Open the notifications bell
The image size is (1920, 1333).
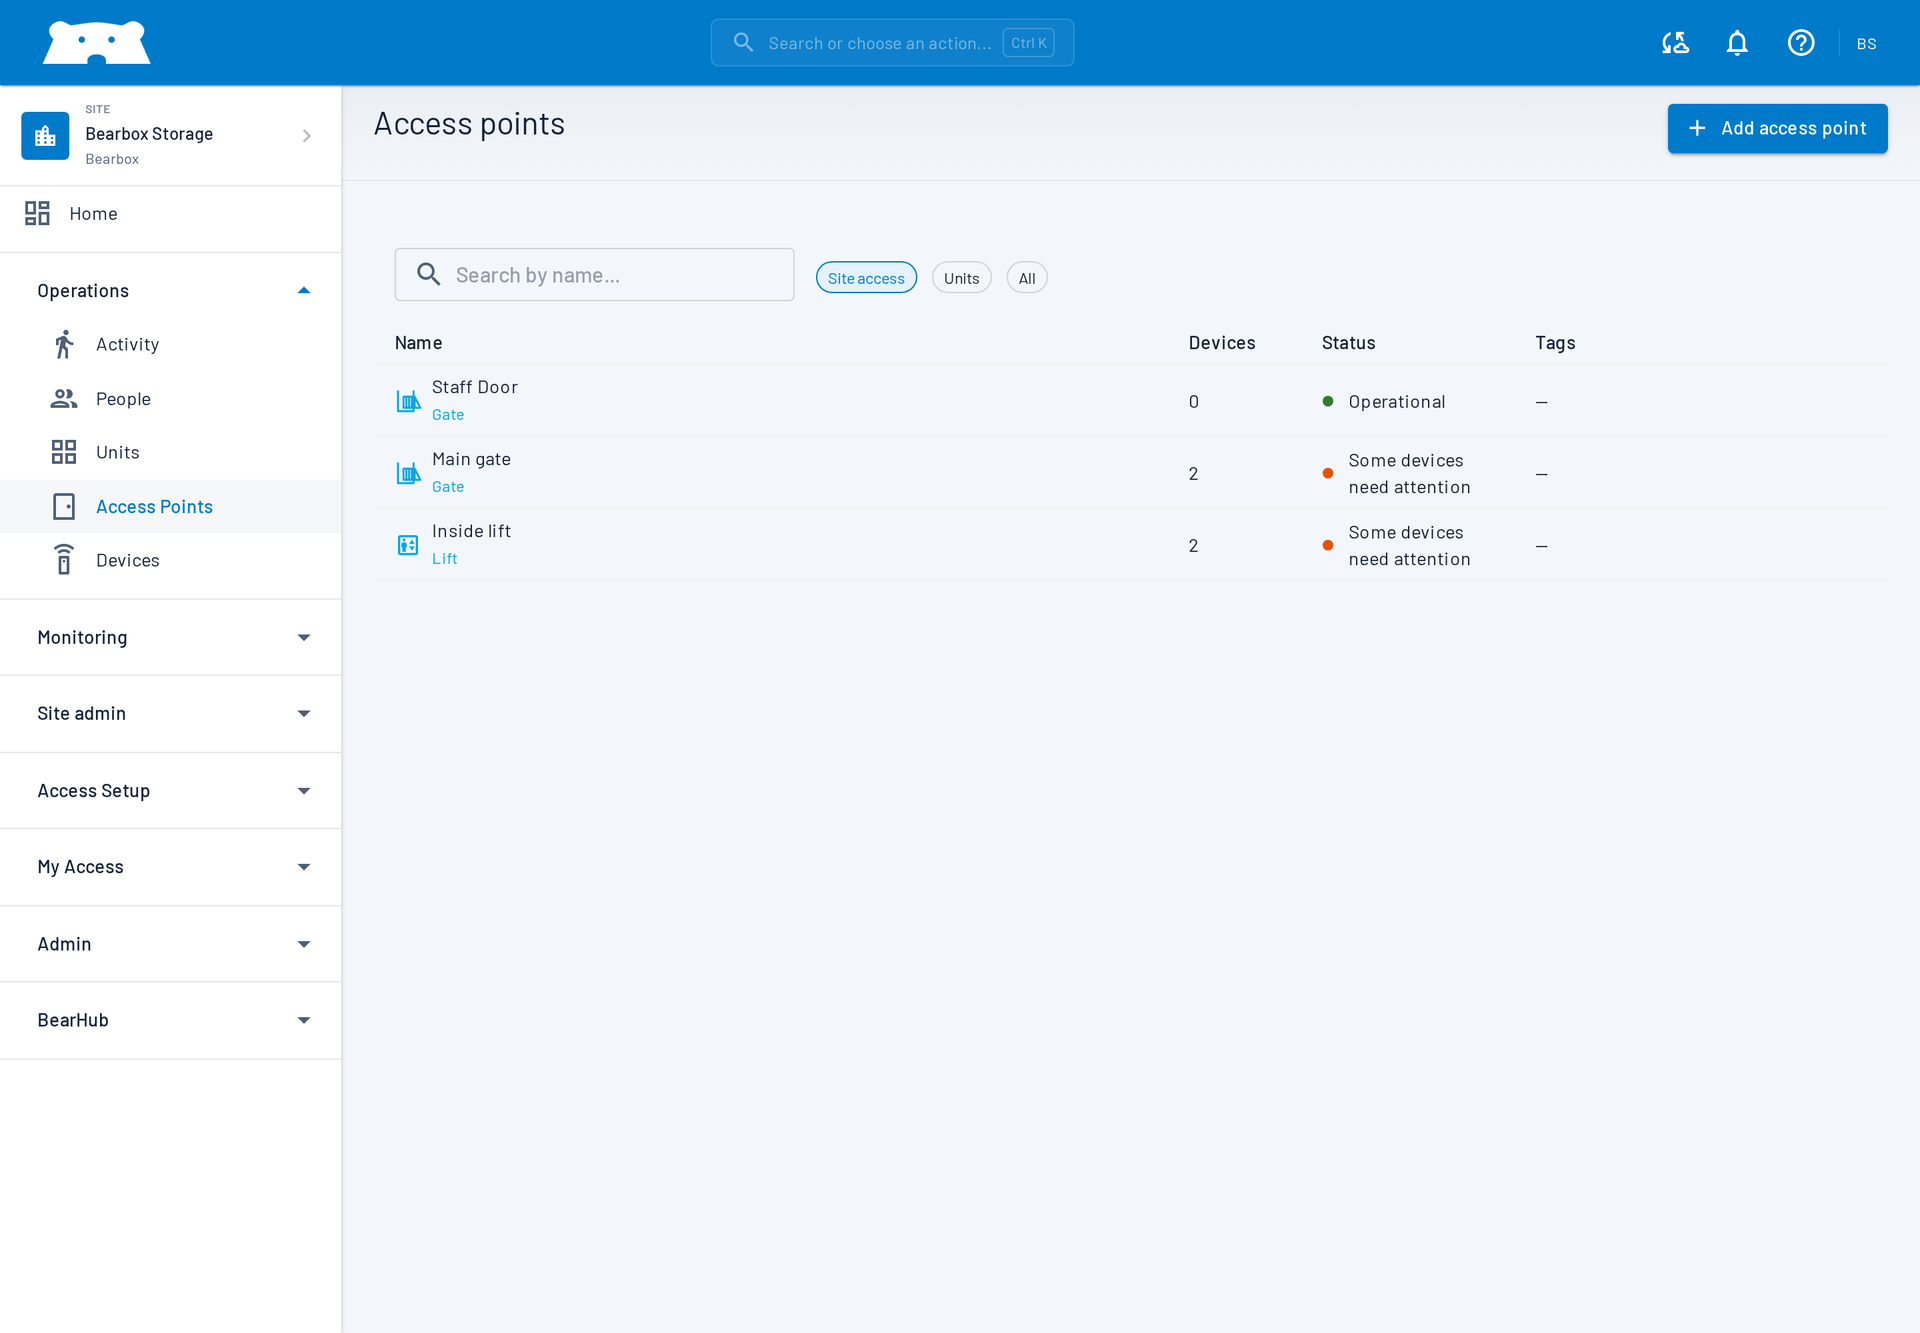coord(1737,43)
